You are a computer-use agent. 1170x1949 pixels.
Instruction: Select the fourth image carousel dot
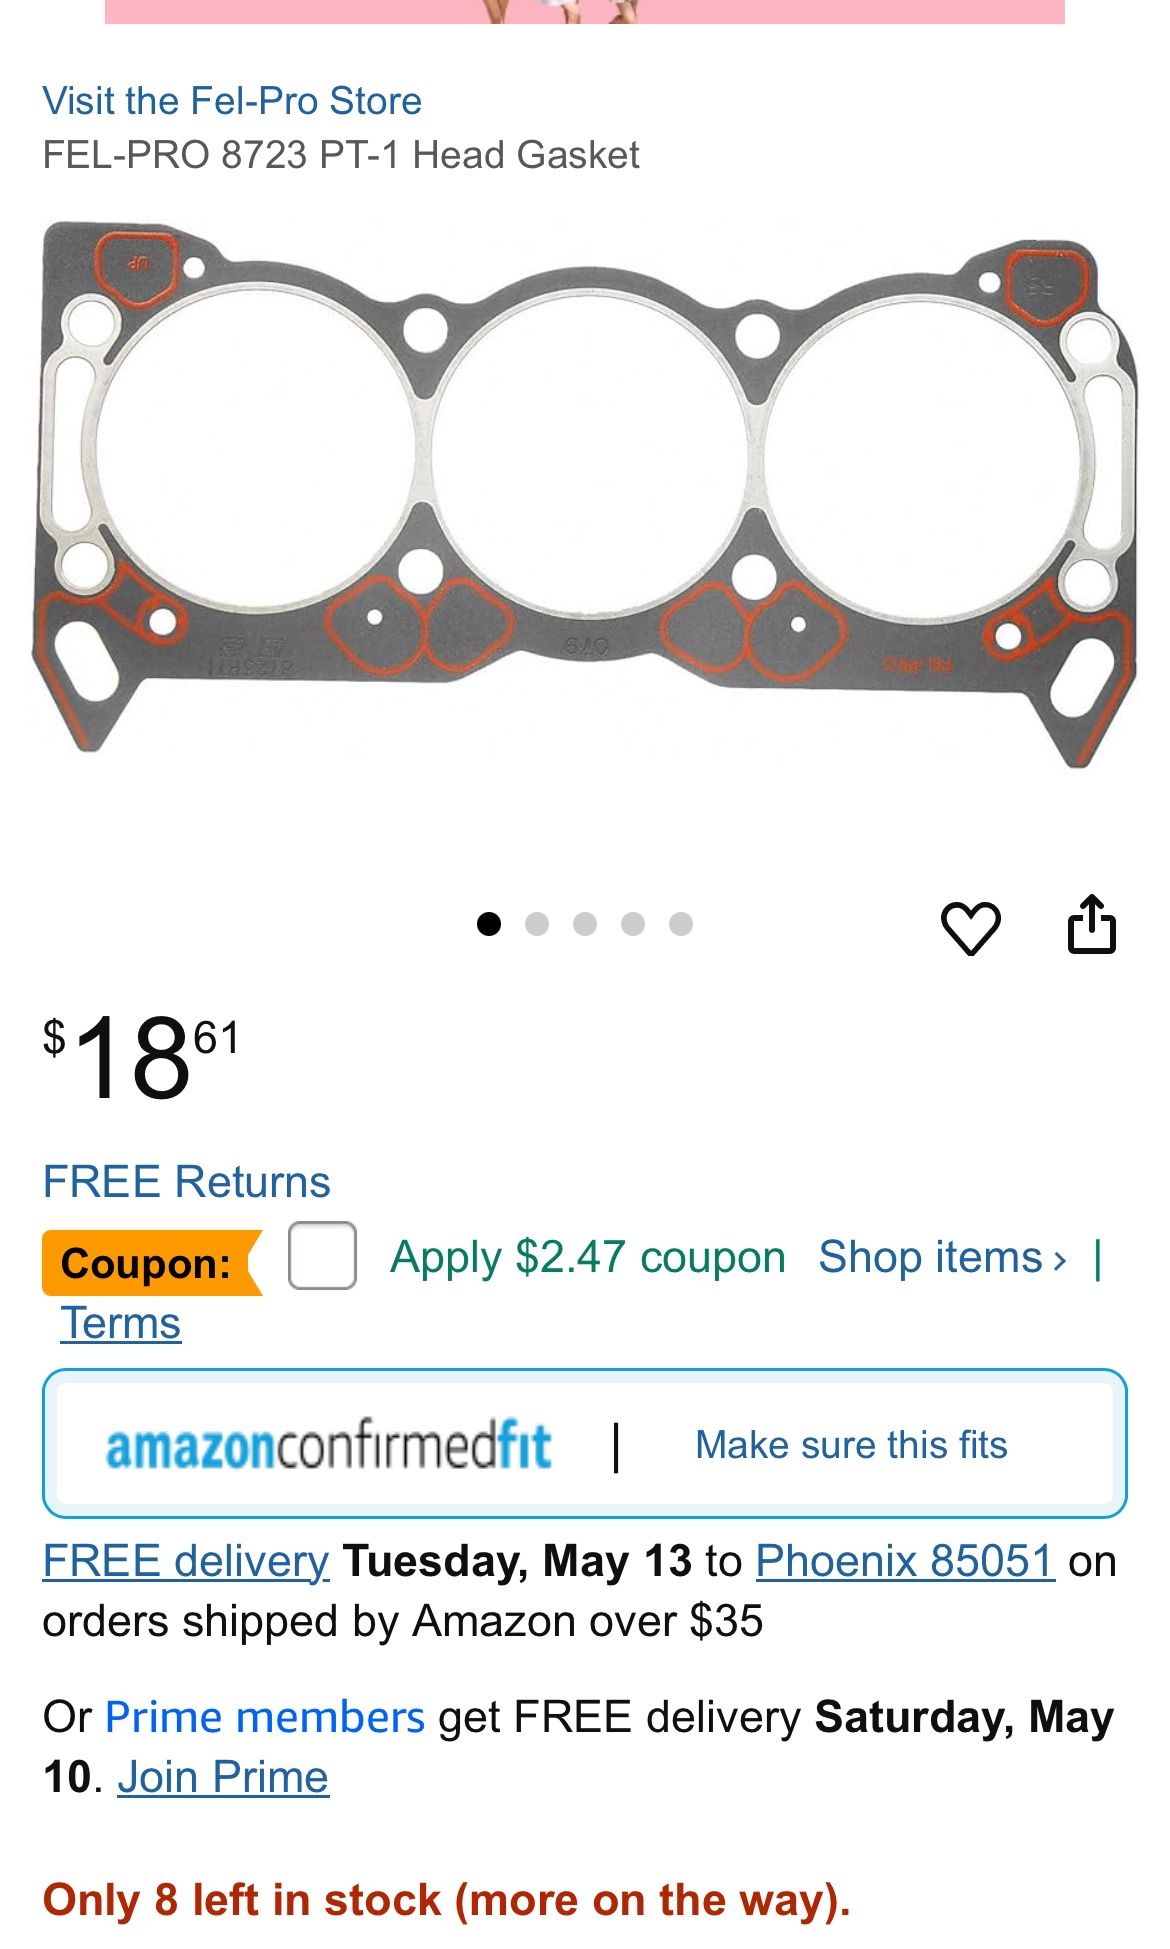pos(633,924)
